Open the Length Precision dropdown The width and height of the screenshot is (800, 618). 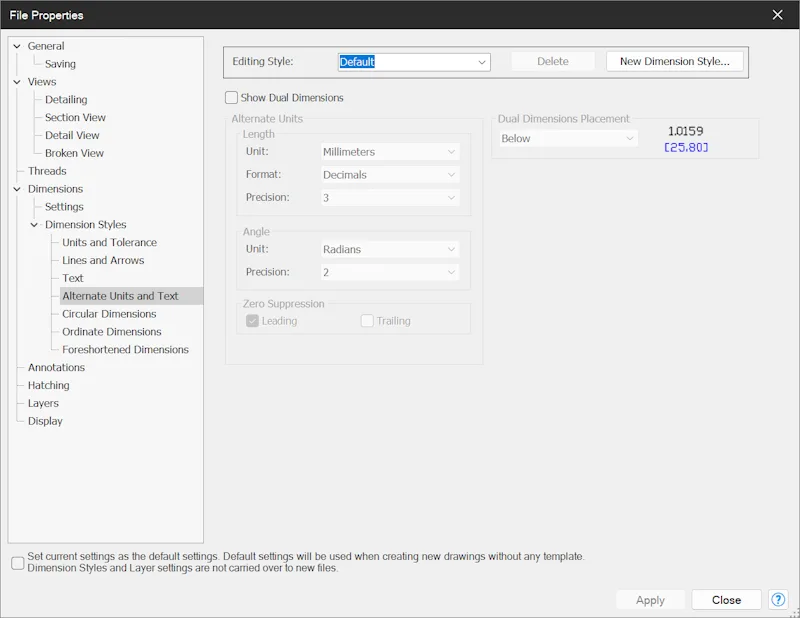point(390,197)
